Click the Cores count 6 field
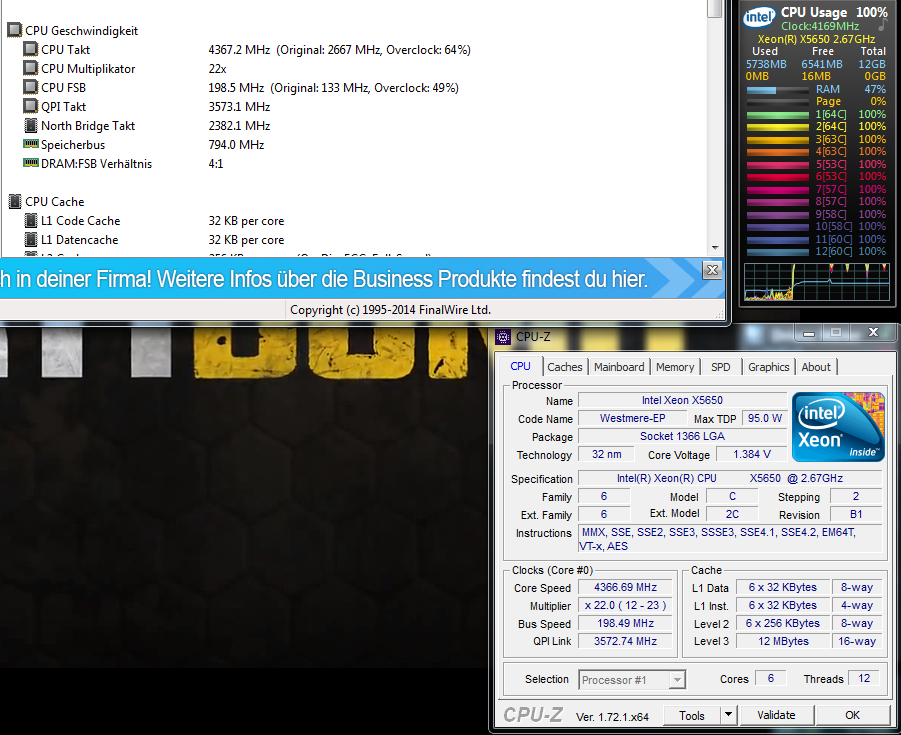Screen dimensions: 901x735 (771, 679)
